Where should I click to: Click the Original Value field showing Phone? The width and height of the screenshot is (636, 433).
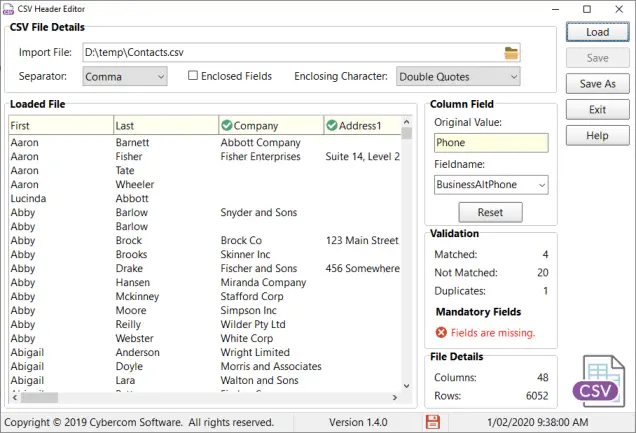491,143
